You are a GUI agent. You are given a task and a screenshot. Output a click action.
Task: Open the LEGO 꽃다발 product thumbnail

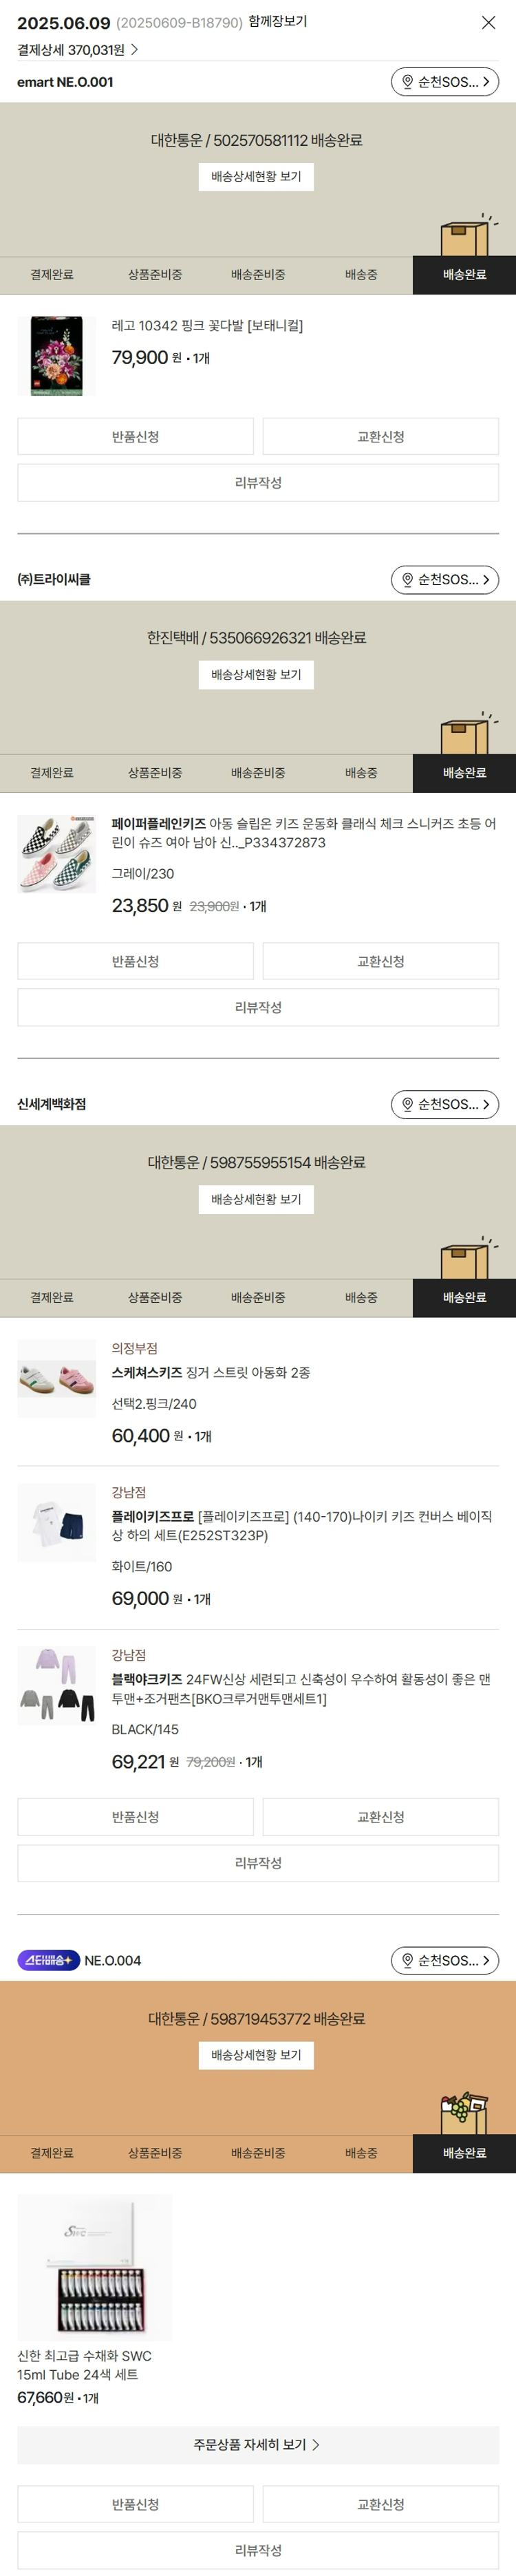click(x=56, y=356)
